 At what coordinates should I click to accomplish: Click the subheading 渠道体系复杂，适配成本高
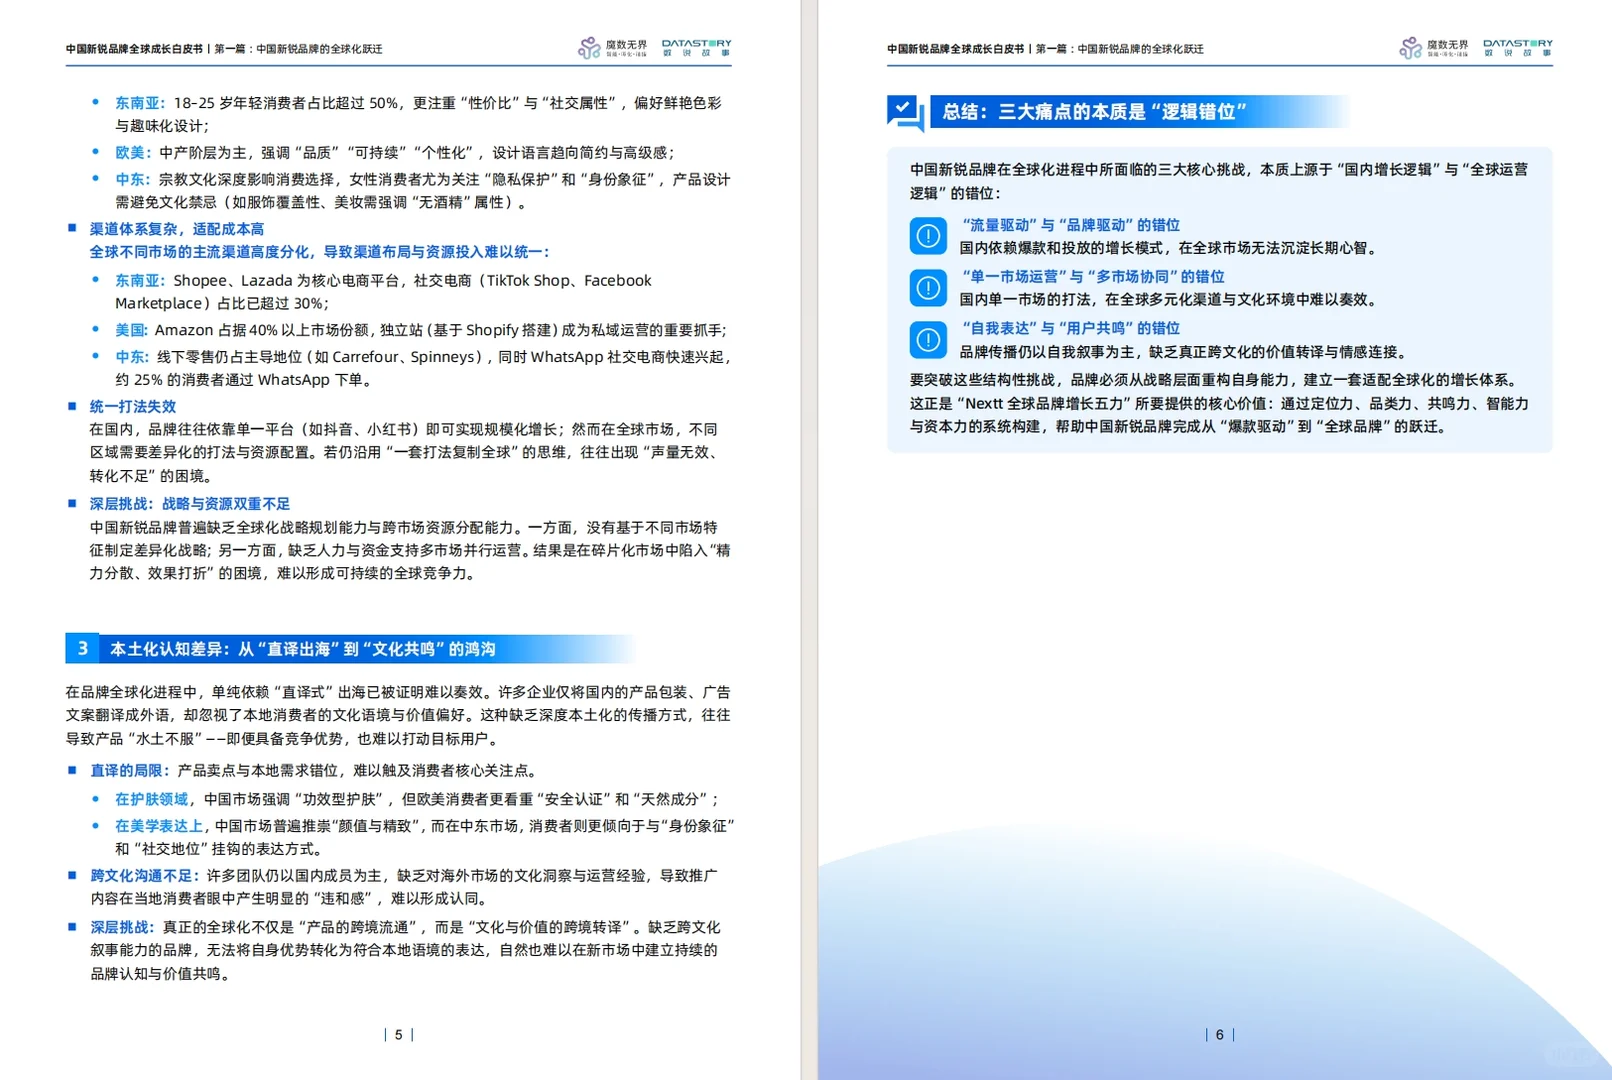(177, 229)
